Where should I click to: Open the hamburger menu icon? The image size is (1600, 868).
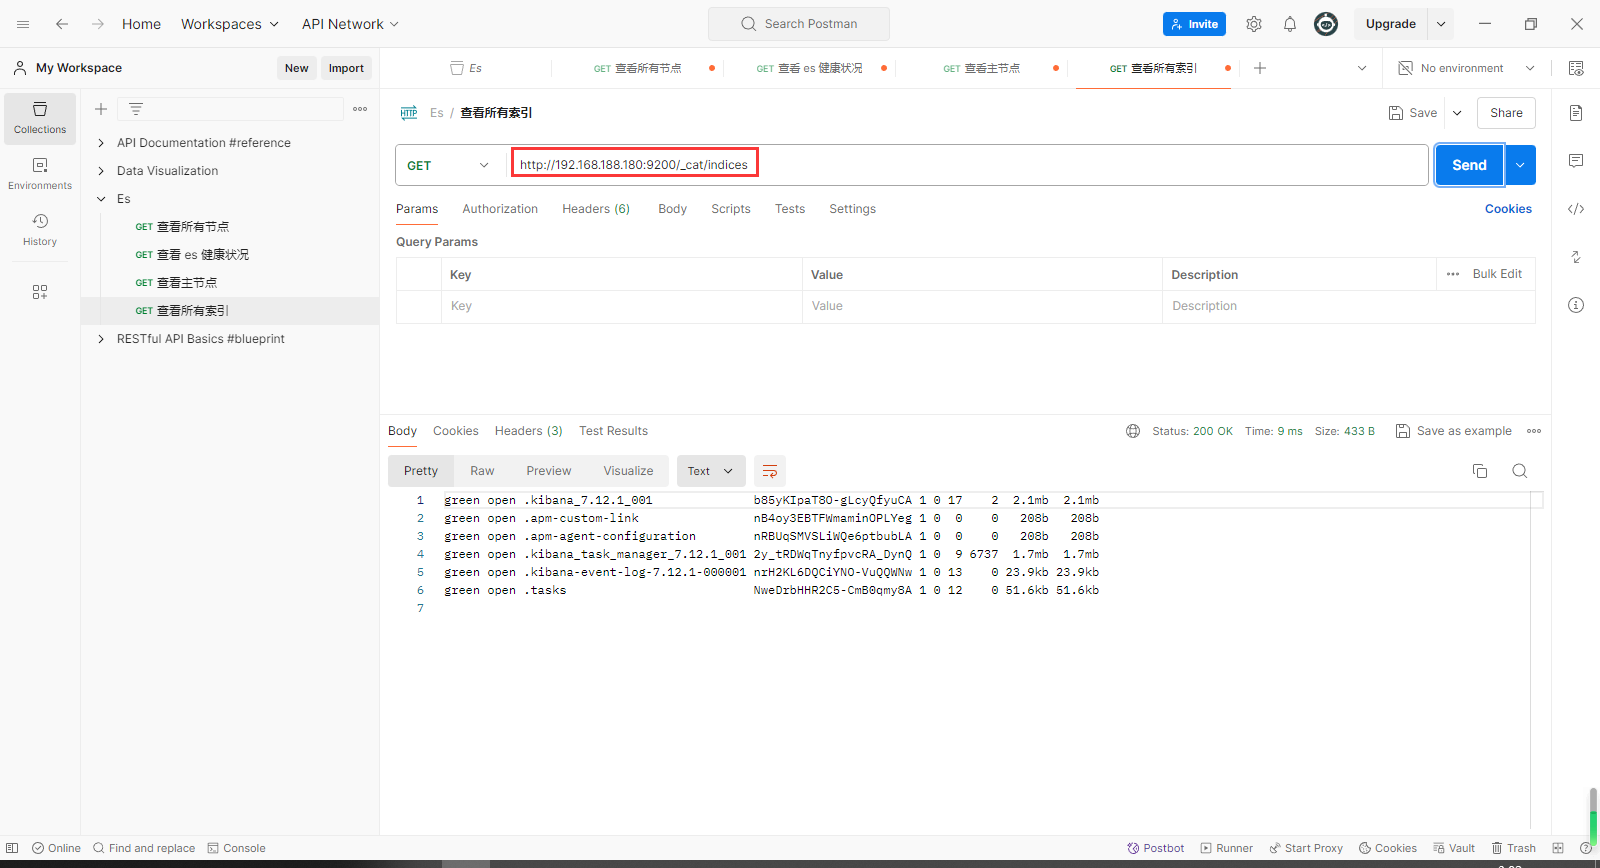tap(23, 24)
